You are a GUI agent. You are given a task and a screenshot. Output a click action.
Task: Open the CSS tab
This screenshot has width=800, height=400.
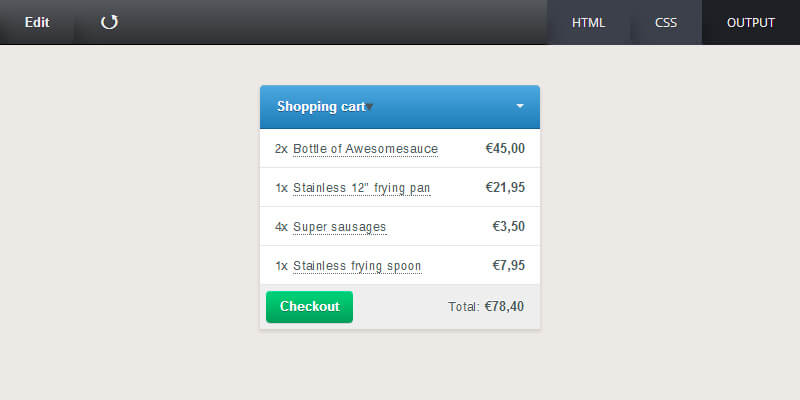[666, 22]
